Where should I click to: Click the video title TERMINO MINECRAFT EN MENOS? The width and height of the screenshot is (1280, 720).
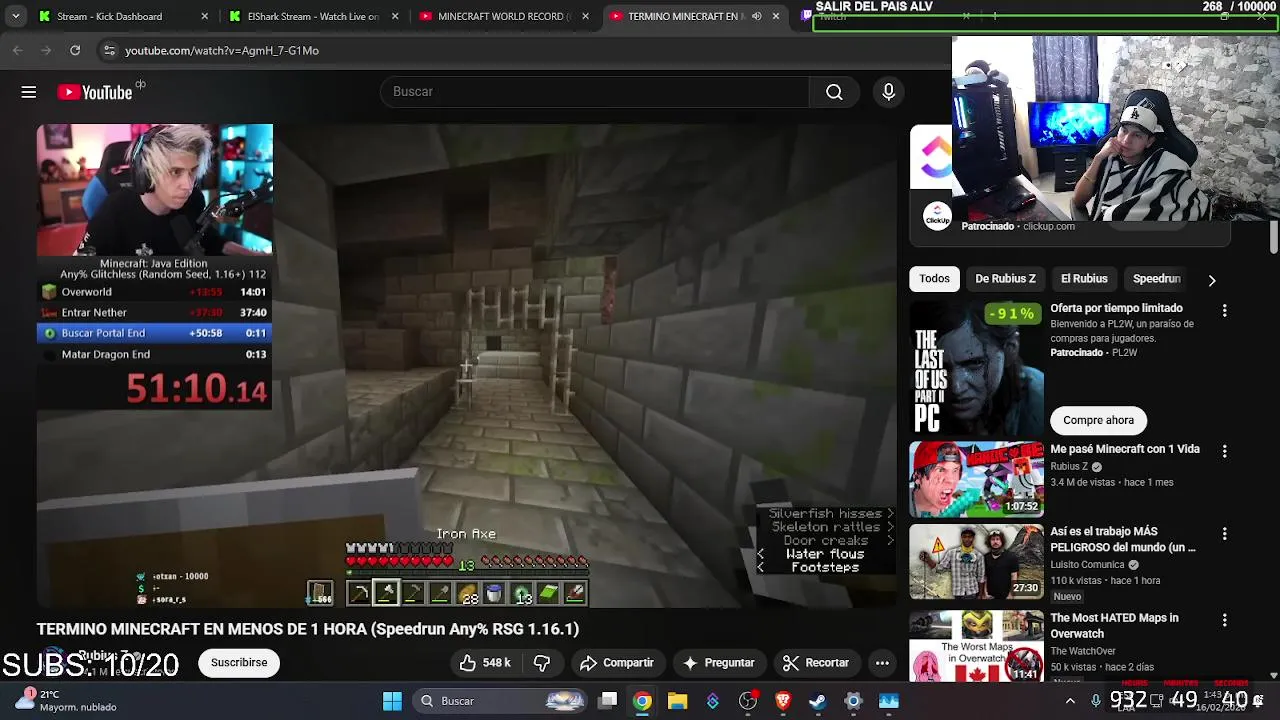tap(308, 629)
